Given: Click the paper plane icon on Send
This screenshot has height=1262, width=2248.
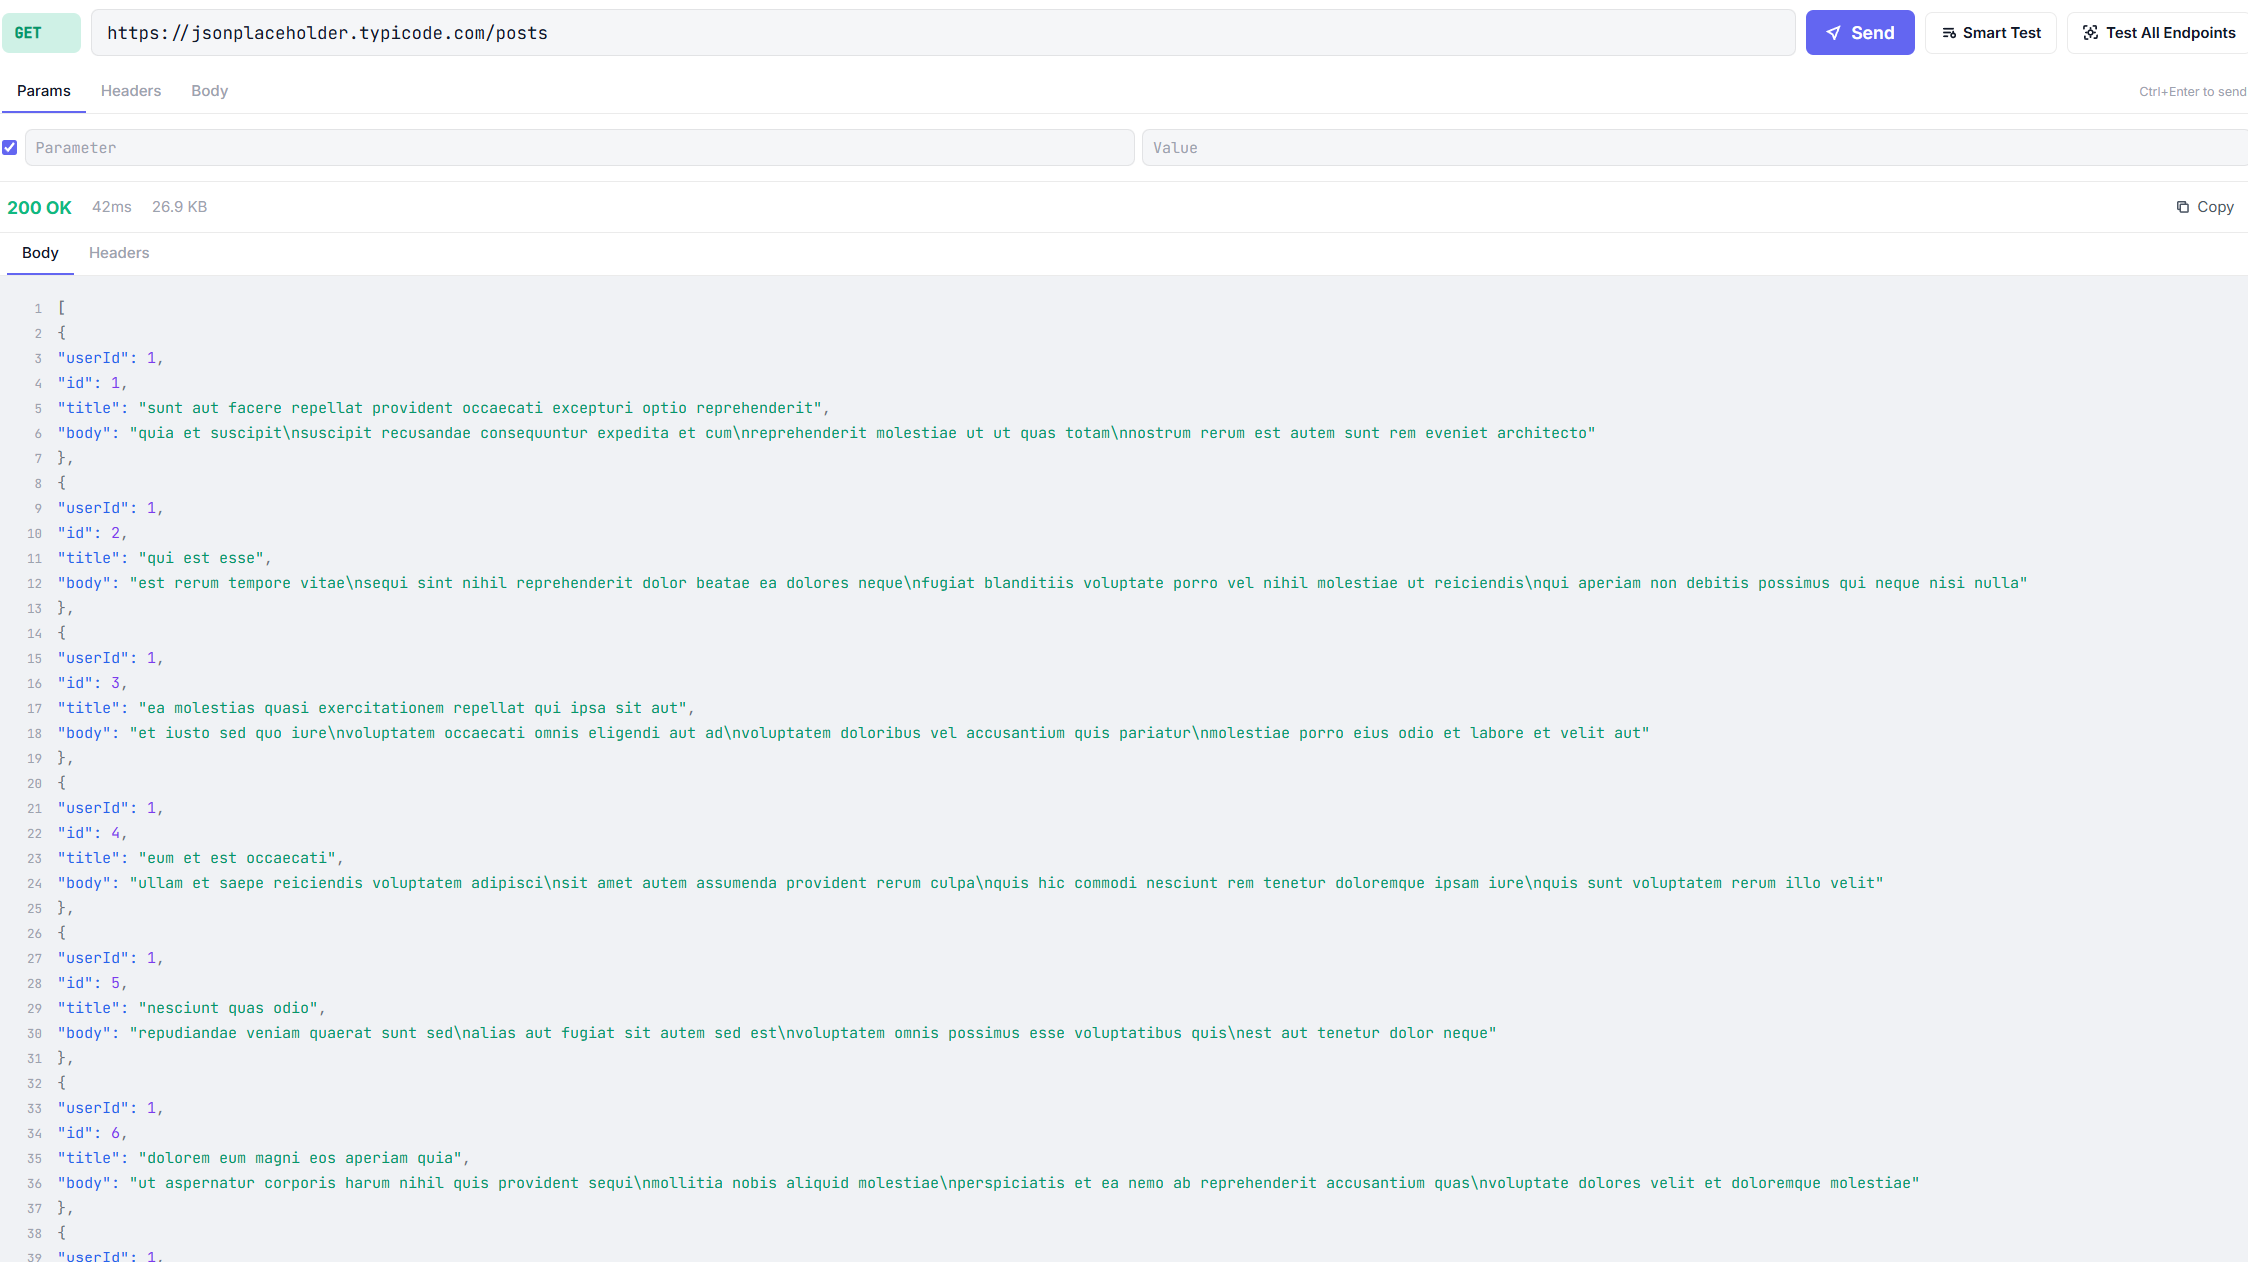Looking at the screenshot, I should [1833, 33].
